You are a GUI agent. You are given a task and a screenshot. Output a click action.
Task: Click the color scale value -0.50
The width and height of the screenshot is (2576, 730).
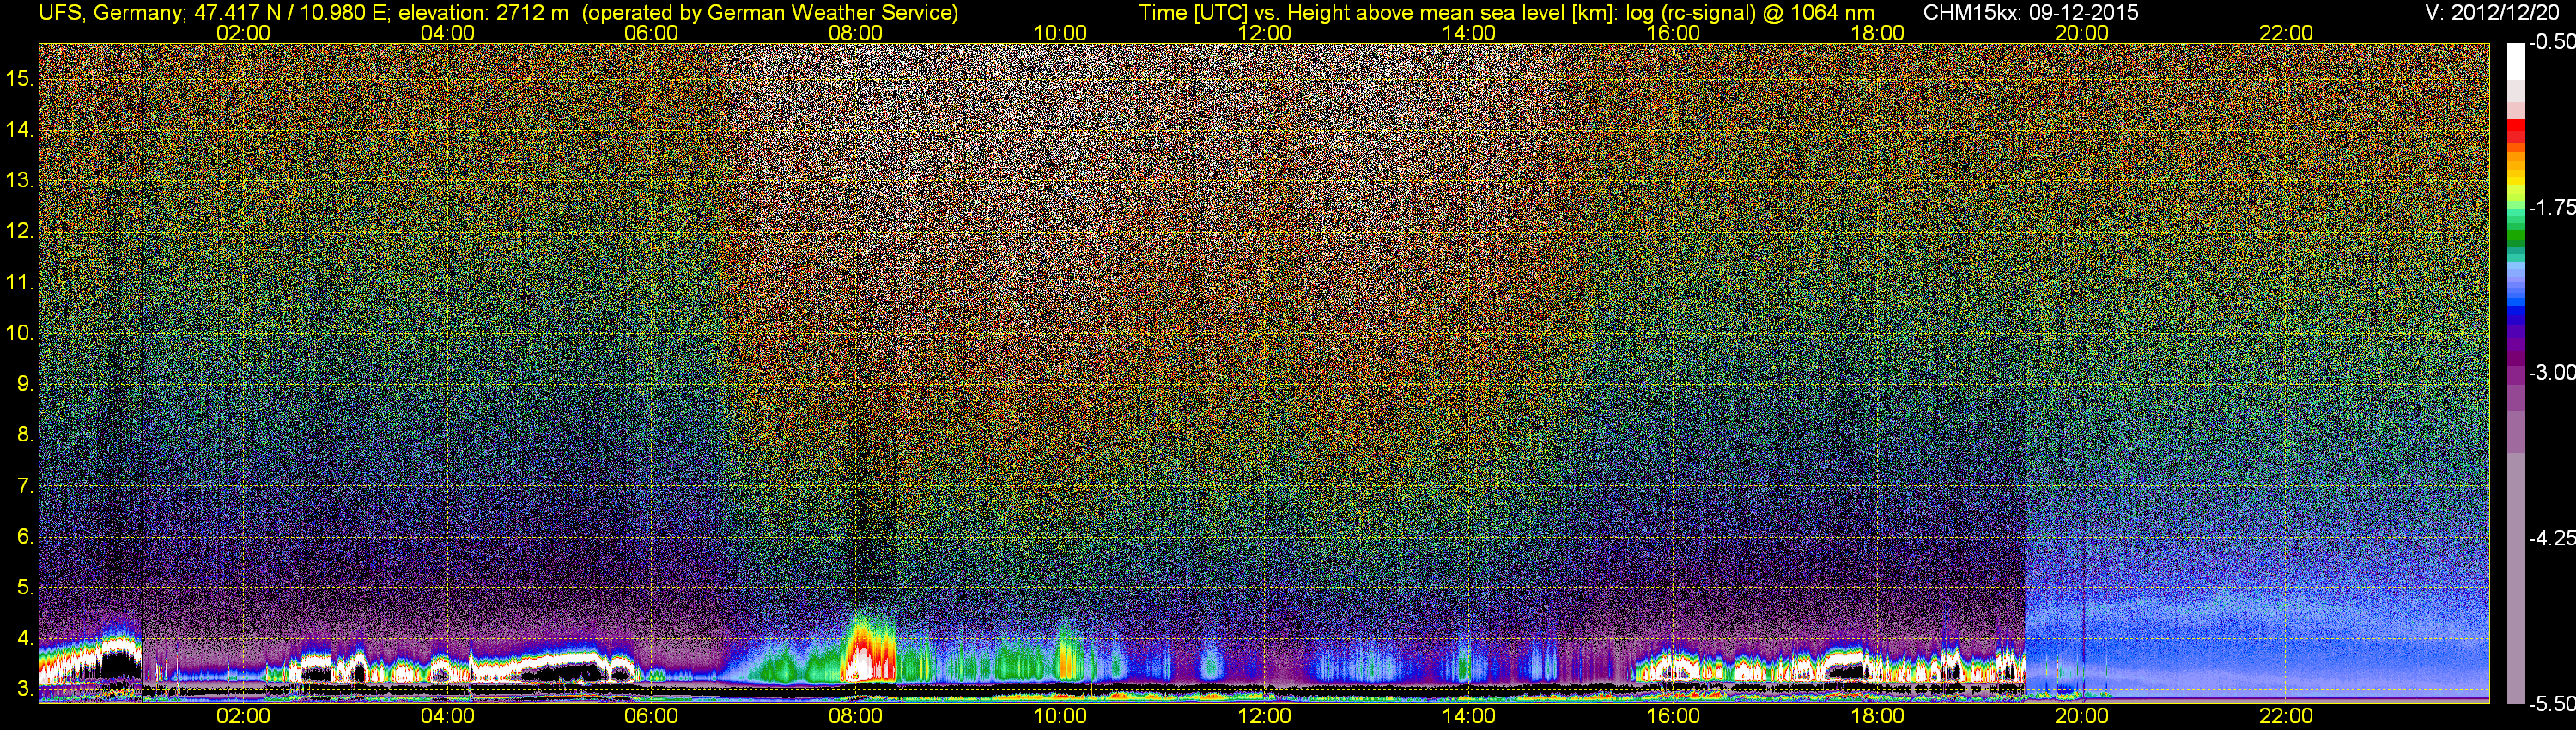pos(2551,42)
